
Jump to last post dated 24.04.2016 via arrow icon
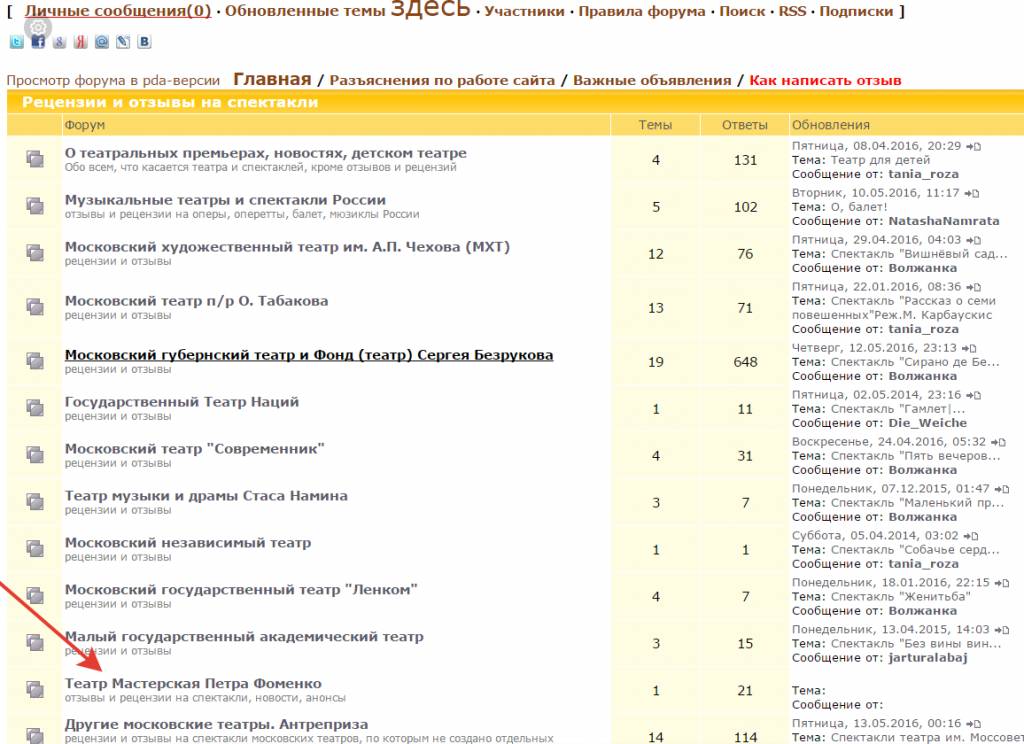[998, 442]
